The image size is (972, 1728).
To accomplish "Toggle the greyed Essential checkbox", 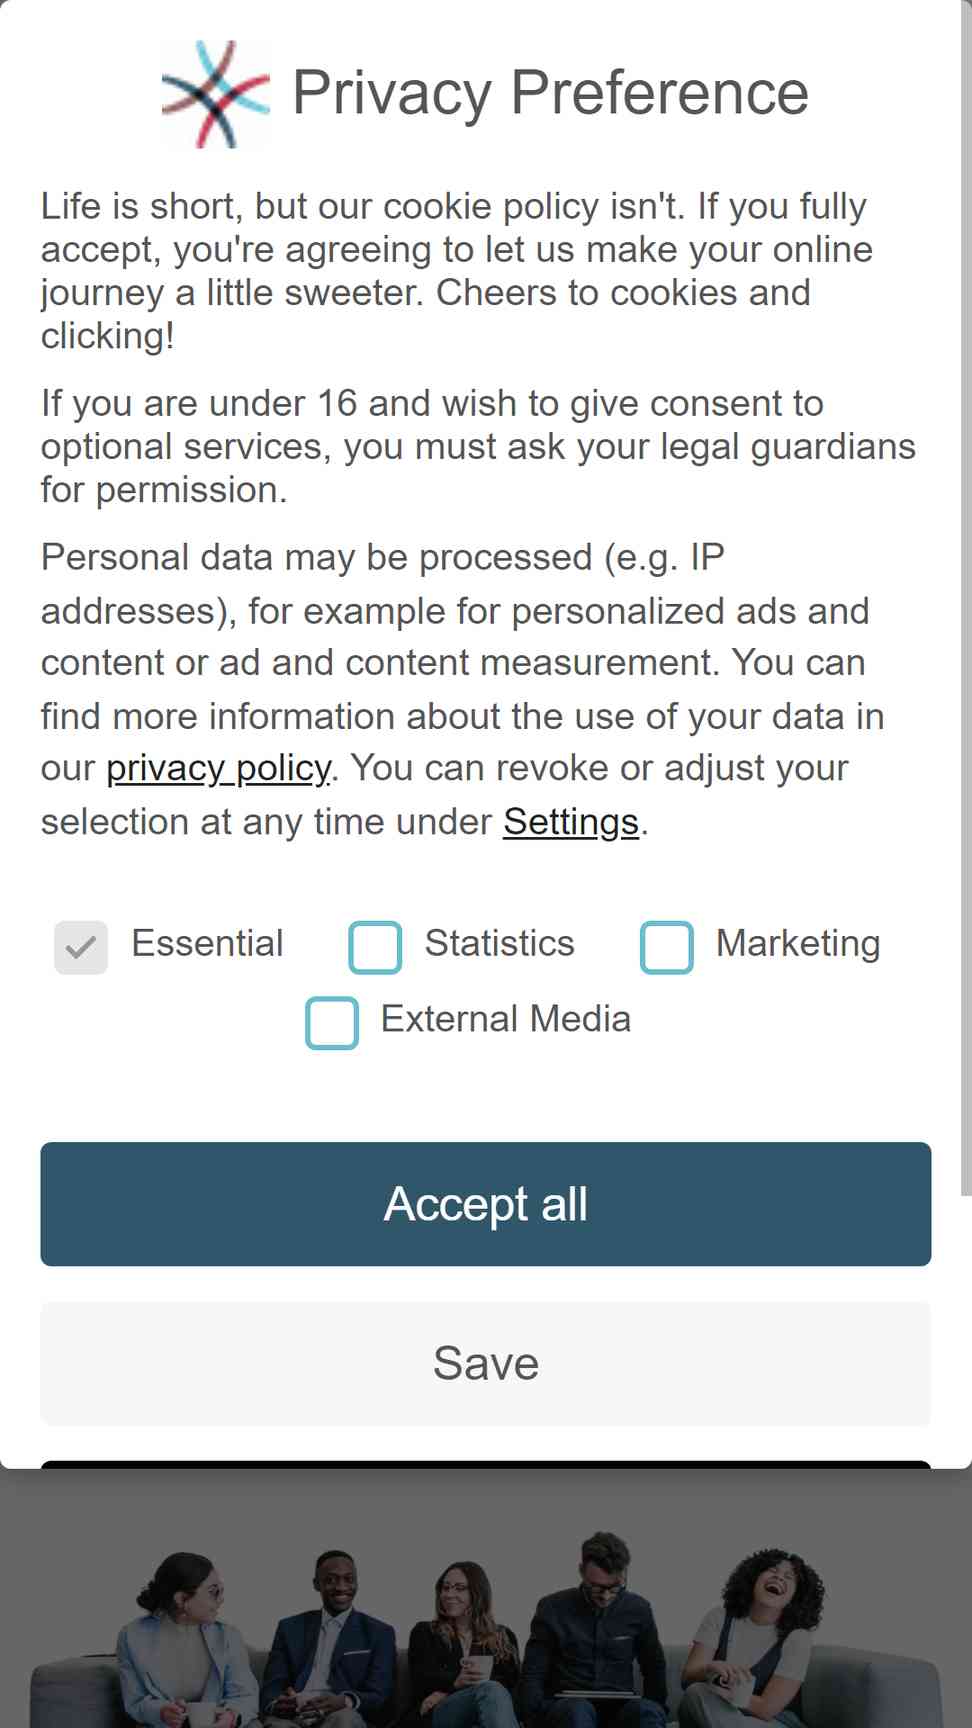I will 81,947.
